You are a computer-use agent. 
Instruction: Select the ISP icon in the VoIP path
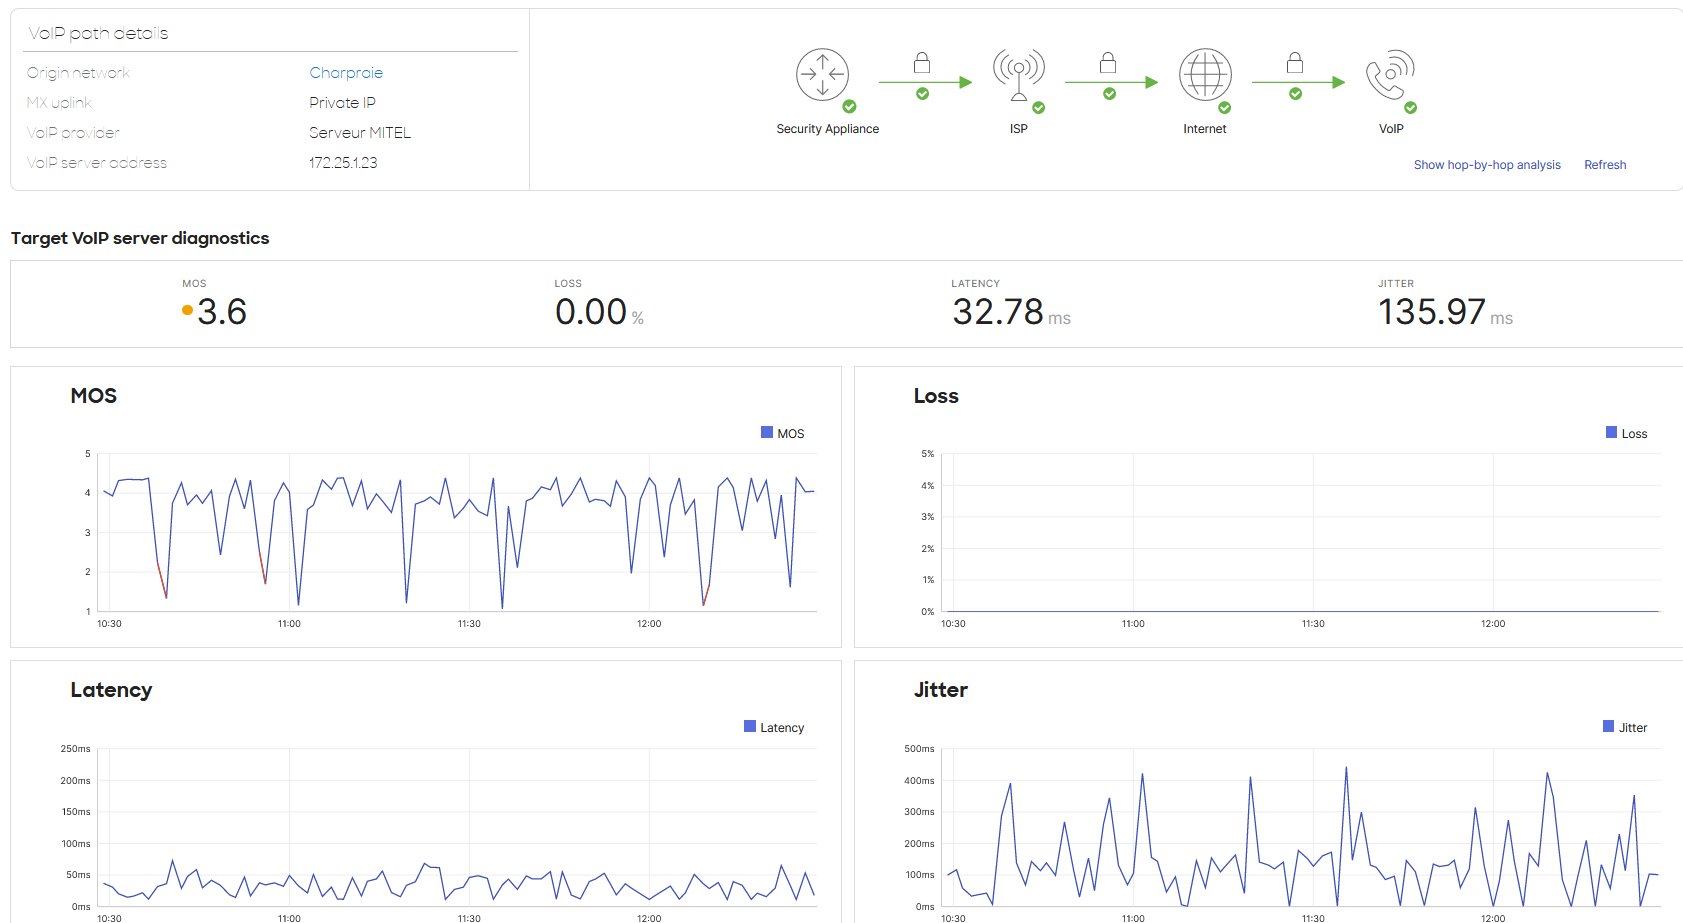1019,73
